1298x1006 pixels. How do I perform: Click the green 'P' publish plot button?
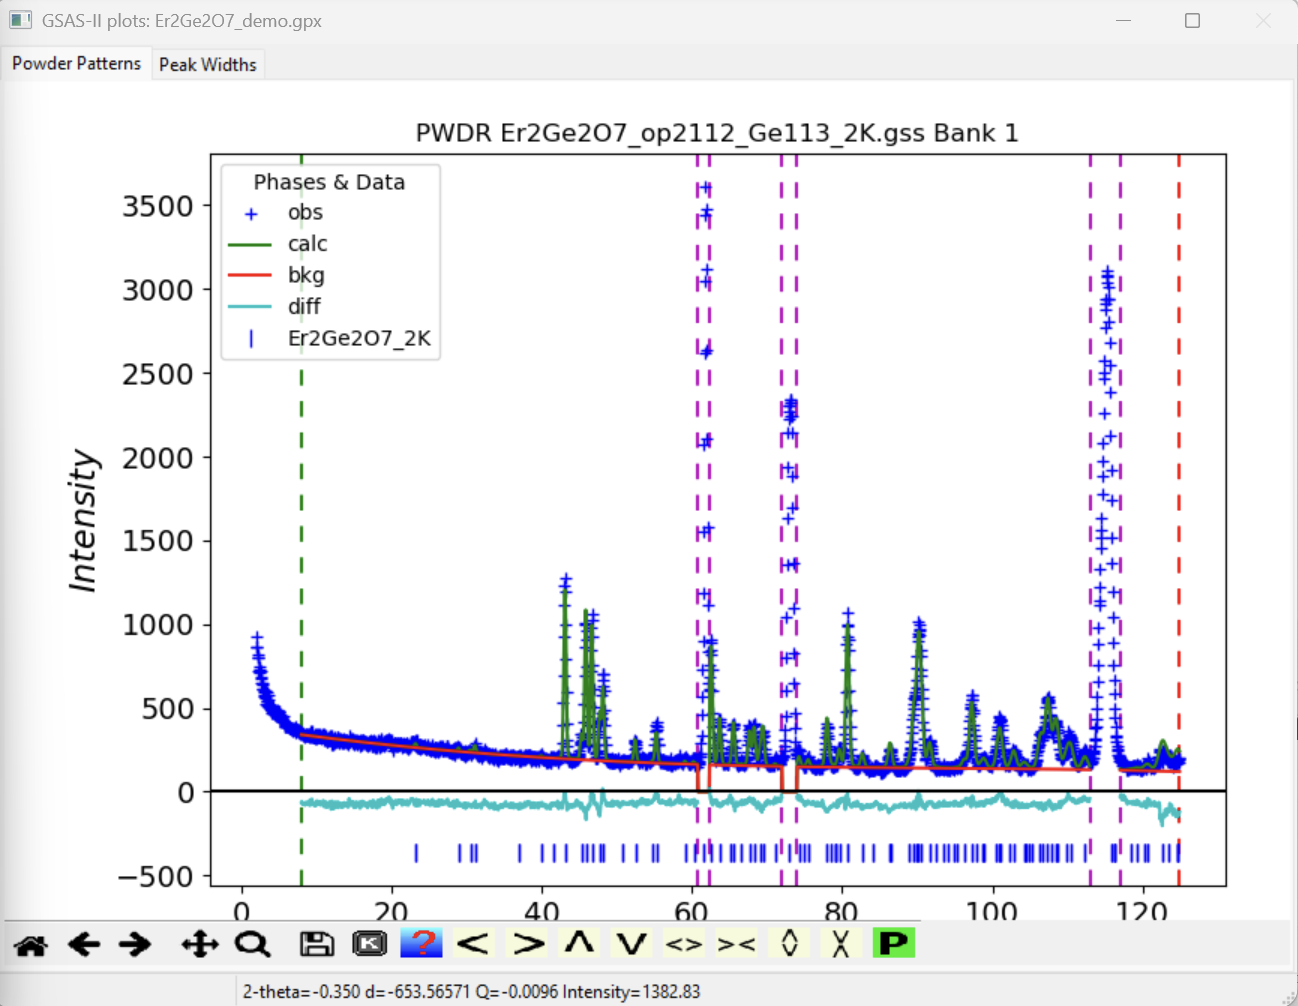tap(894, 943)
